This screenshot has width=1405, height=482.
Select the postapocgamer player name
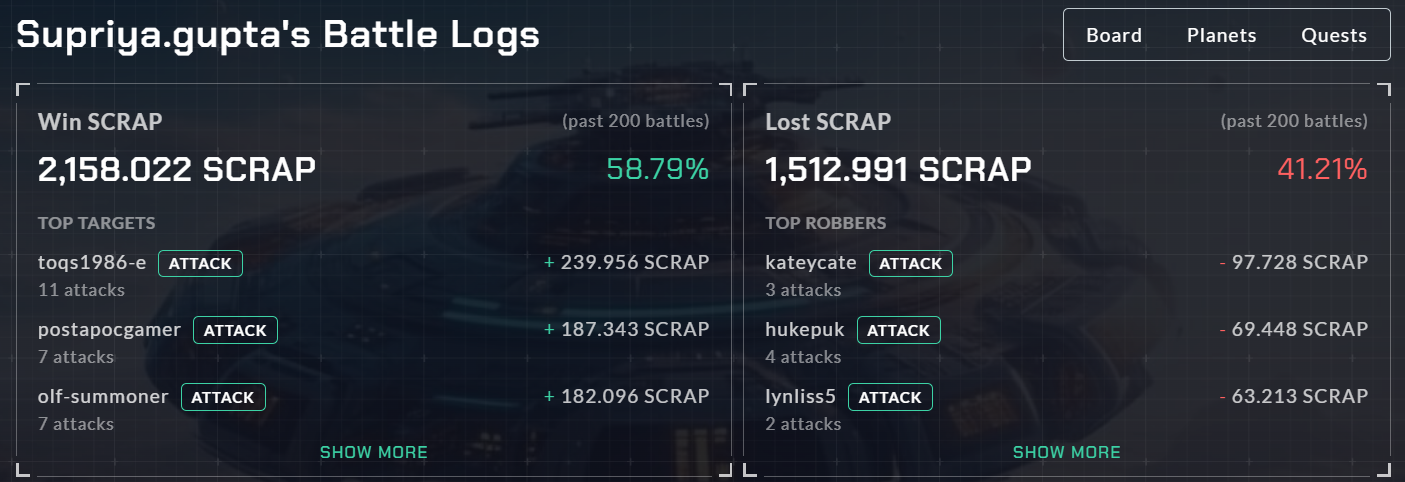110,329
